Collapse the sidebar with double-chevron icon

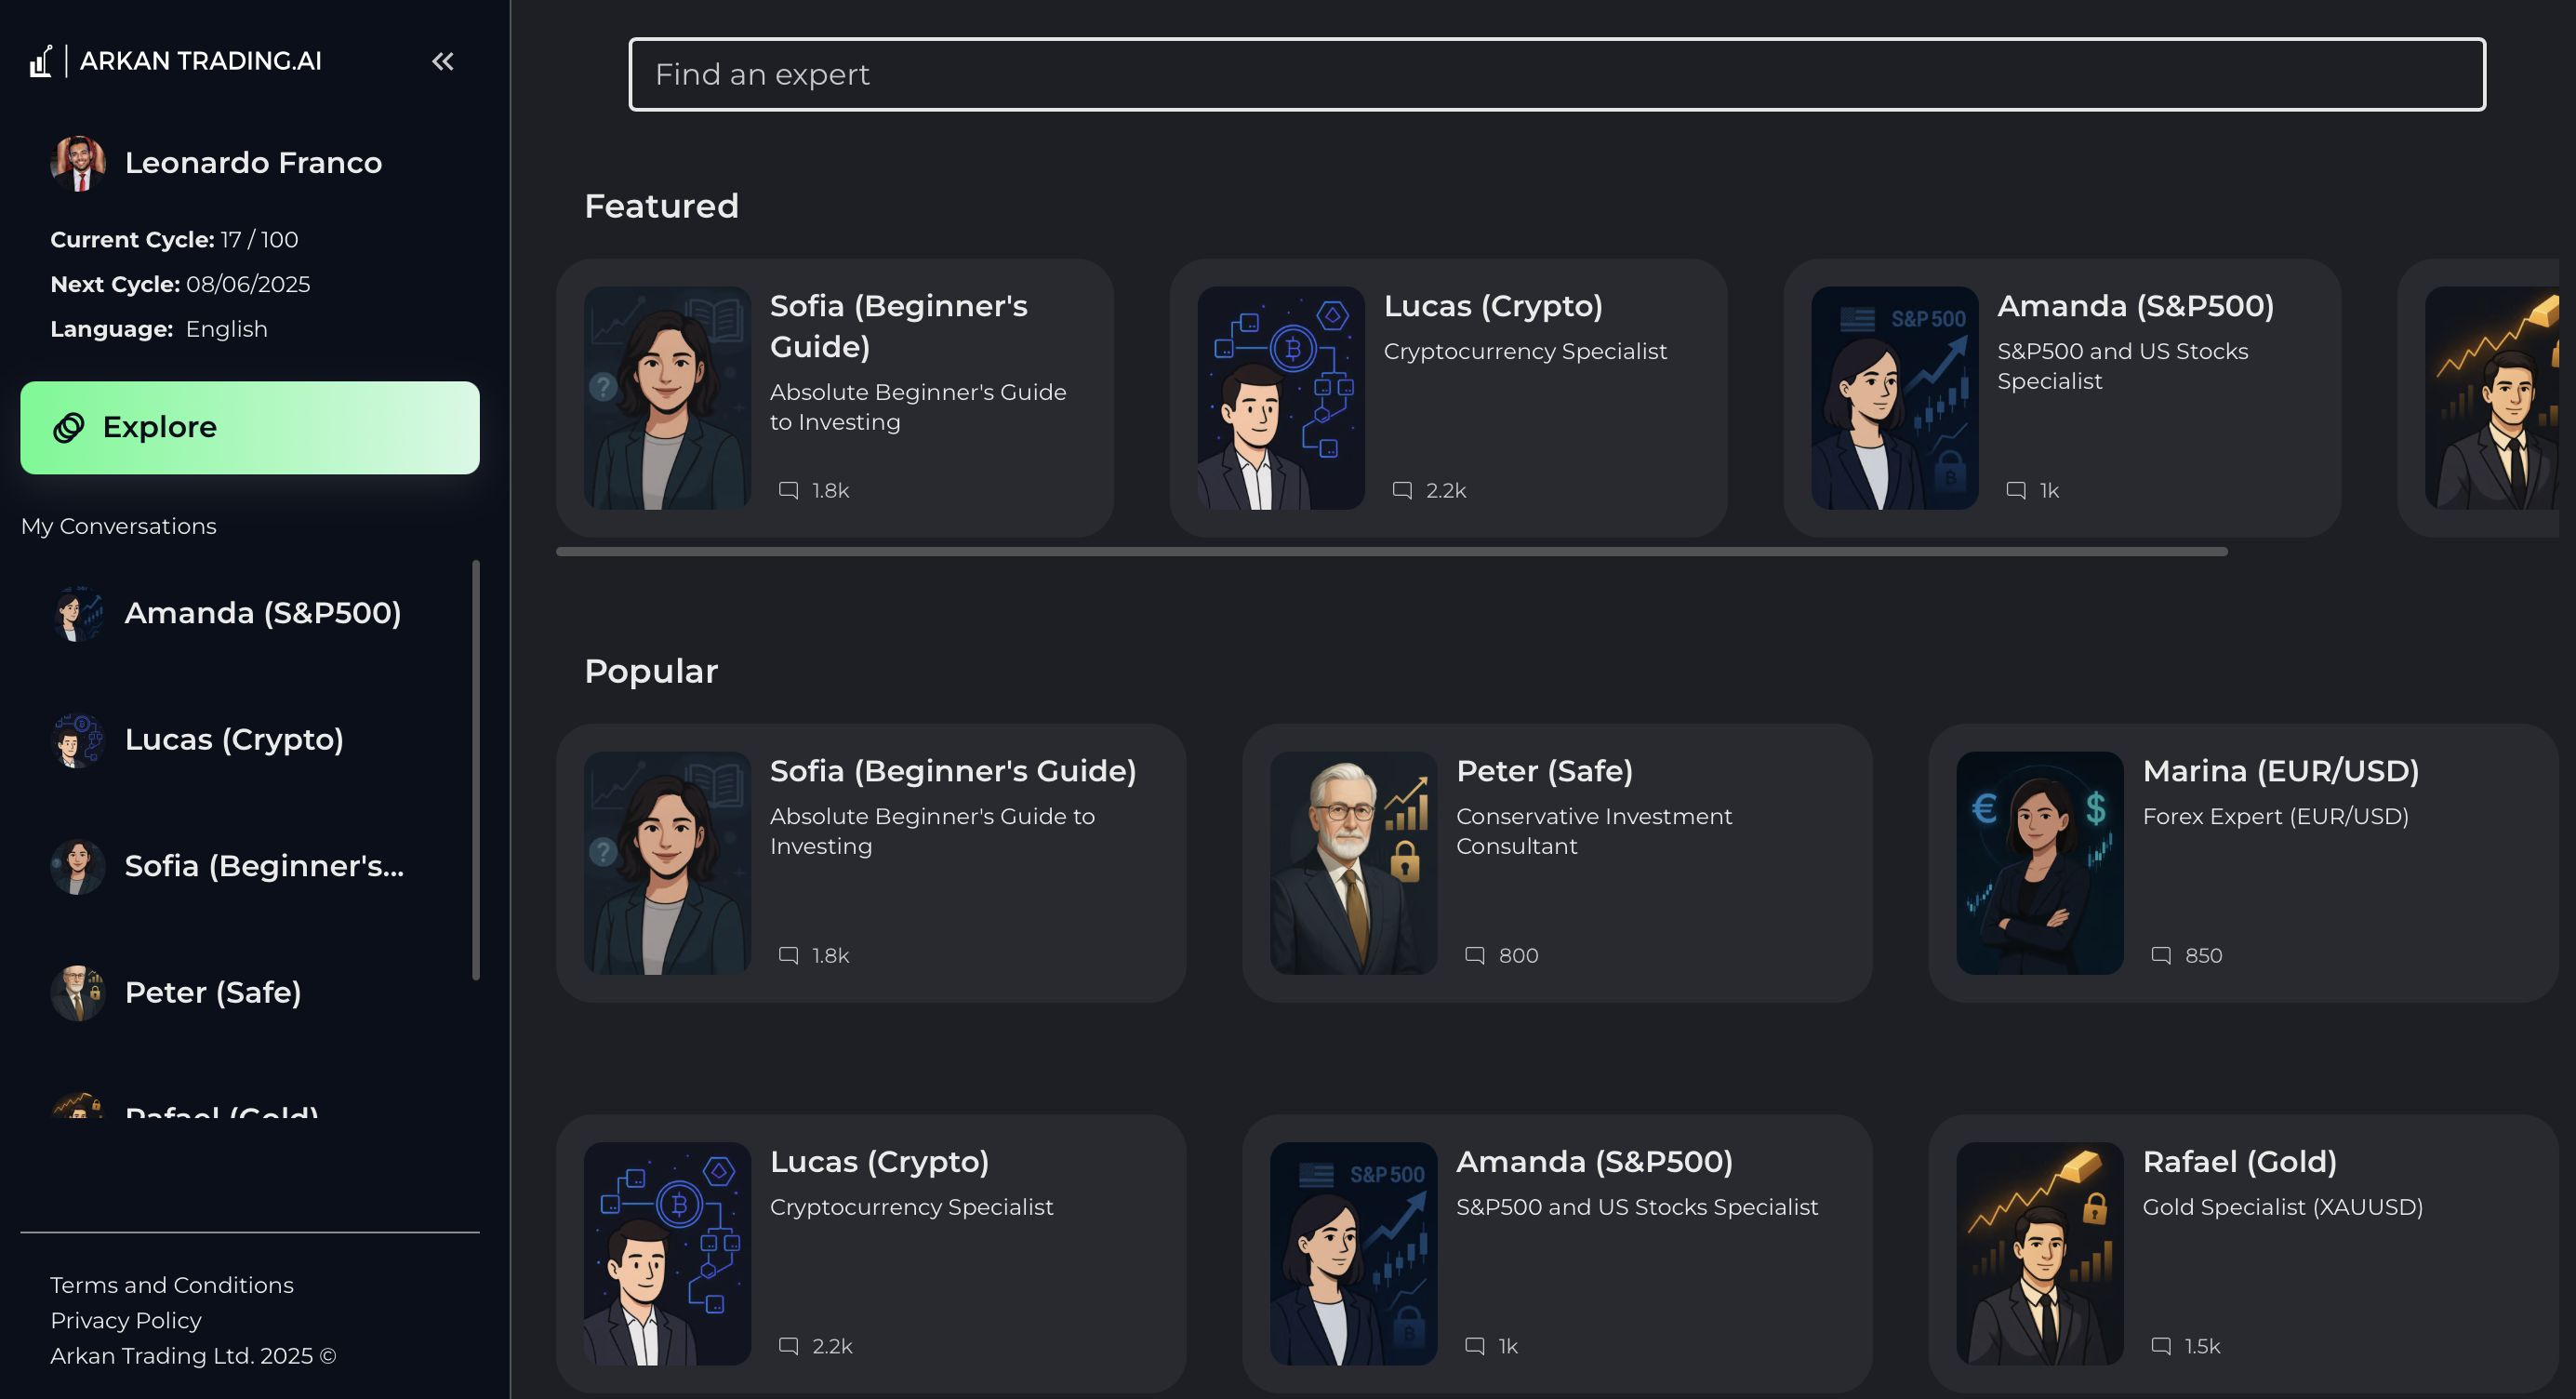(442, 62)
